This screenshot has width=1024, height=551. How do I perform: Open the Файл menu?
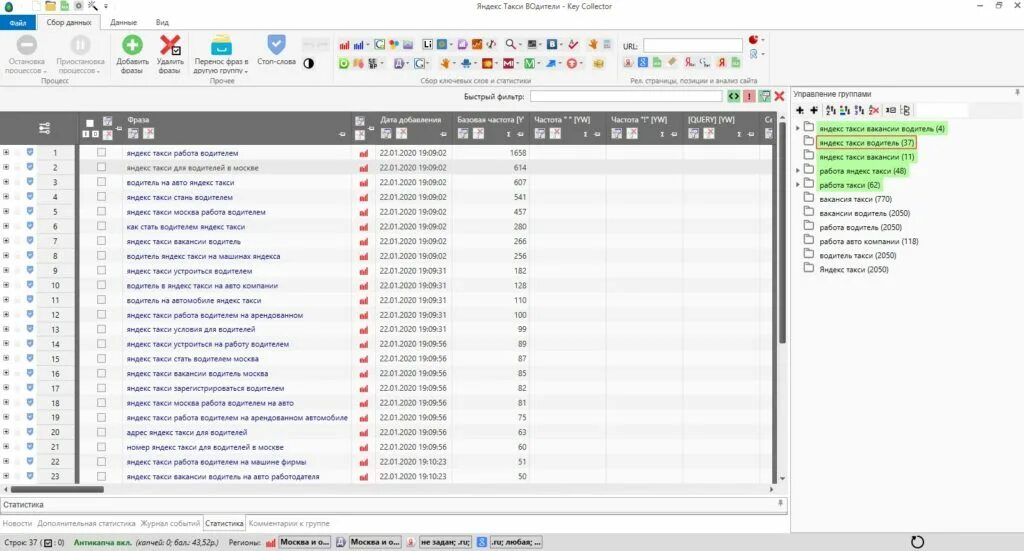[x=18, y=23]
